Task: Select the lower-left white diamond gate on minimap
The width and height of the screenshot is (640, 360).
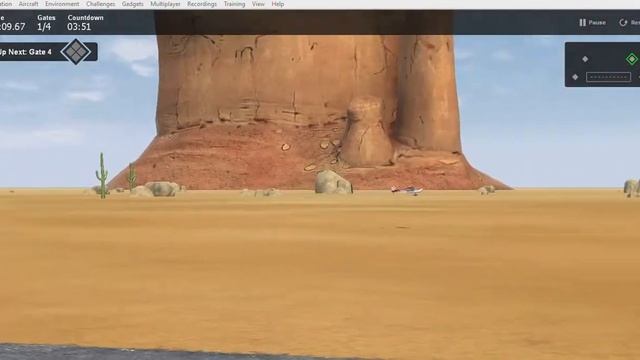Action: 575,77
